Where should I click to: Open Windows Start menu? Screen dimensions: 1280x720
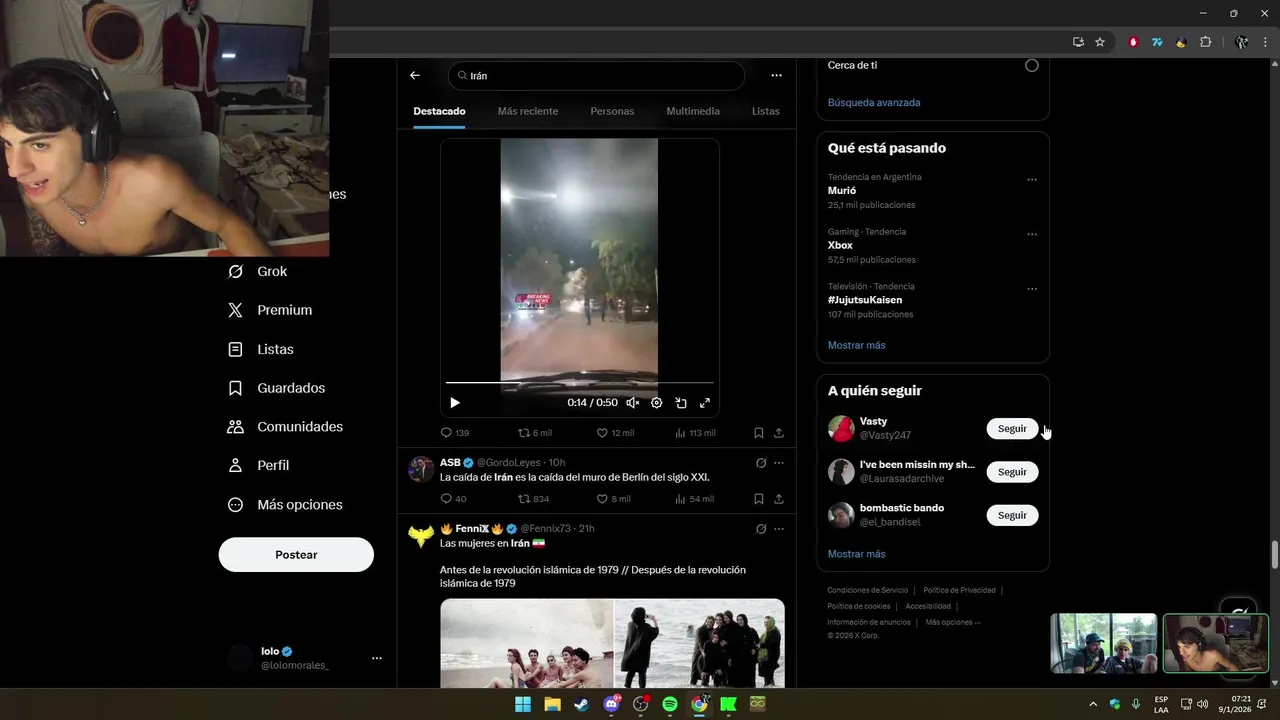(522, 704)
